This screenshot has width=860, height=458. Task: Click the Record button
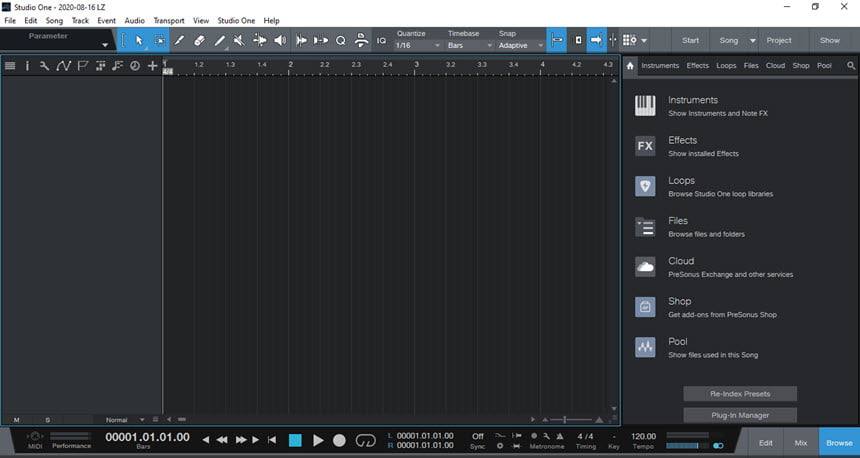[x=340, y=440]
